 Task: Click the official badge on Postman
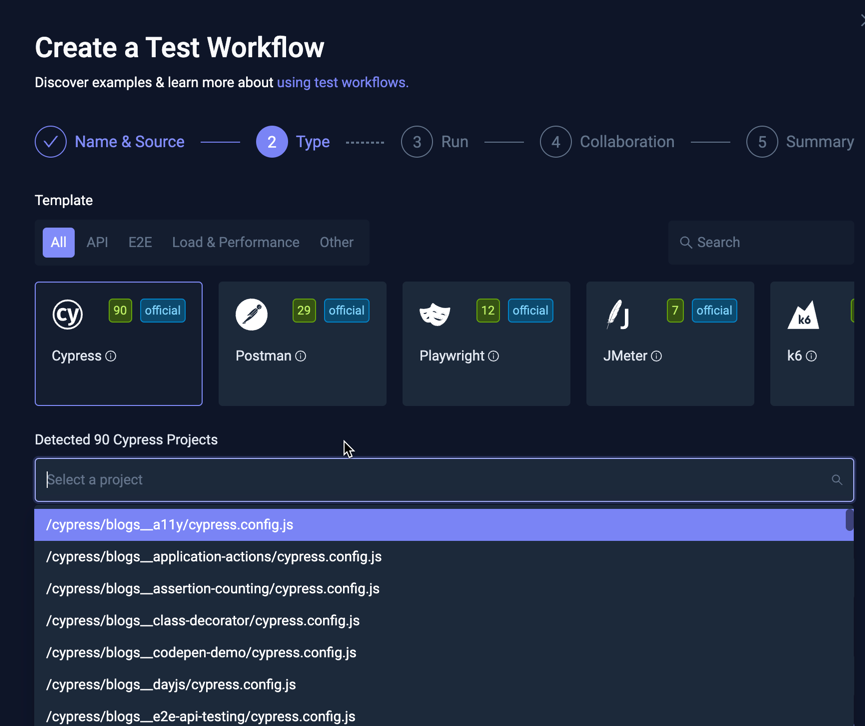(346, 310)
